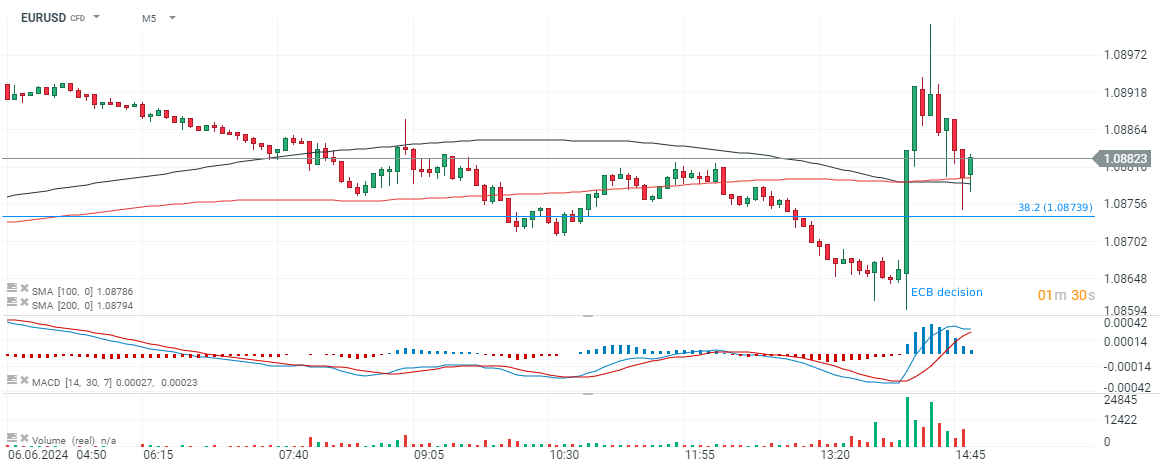Click the 0.00042 MACD axis value
This screenshot has width=1163, height=472.
[x=1127, y=322]
